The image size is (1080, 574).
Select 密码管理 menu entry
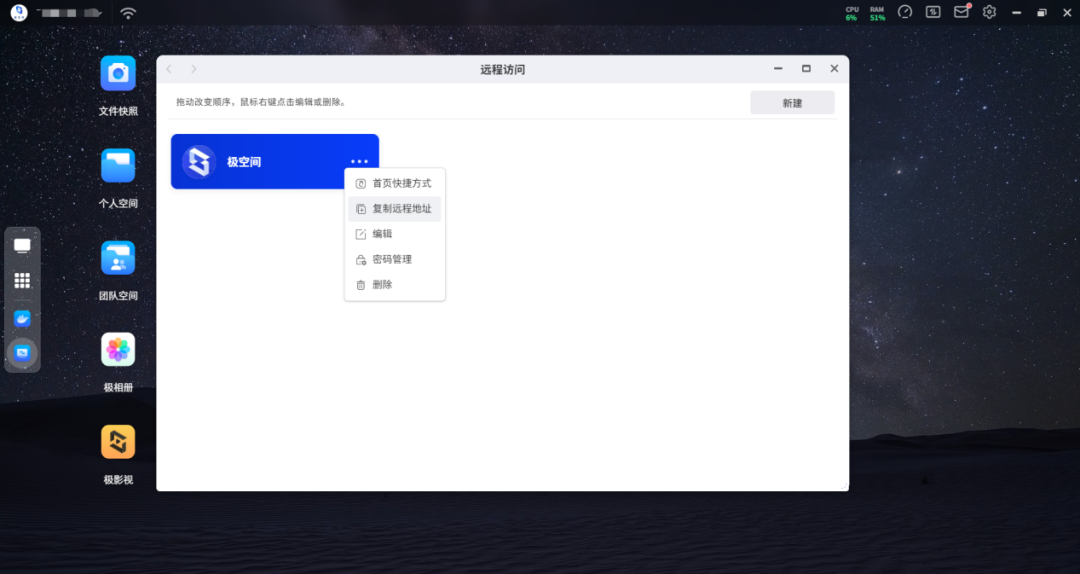395,260
